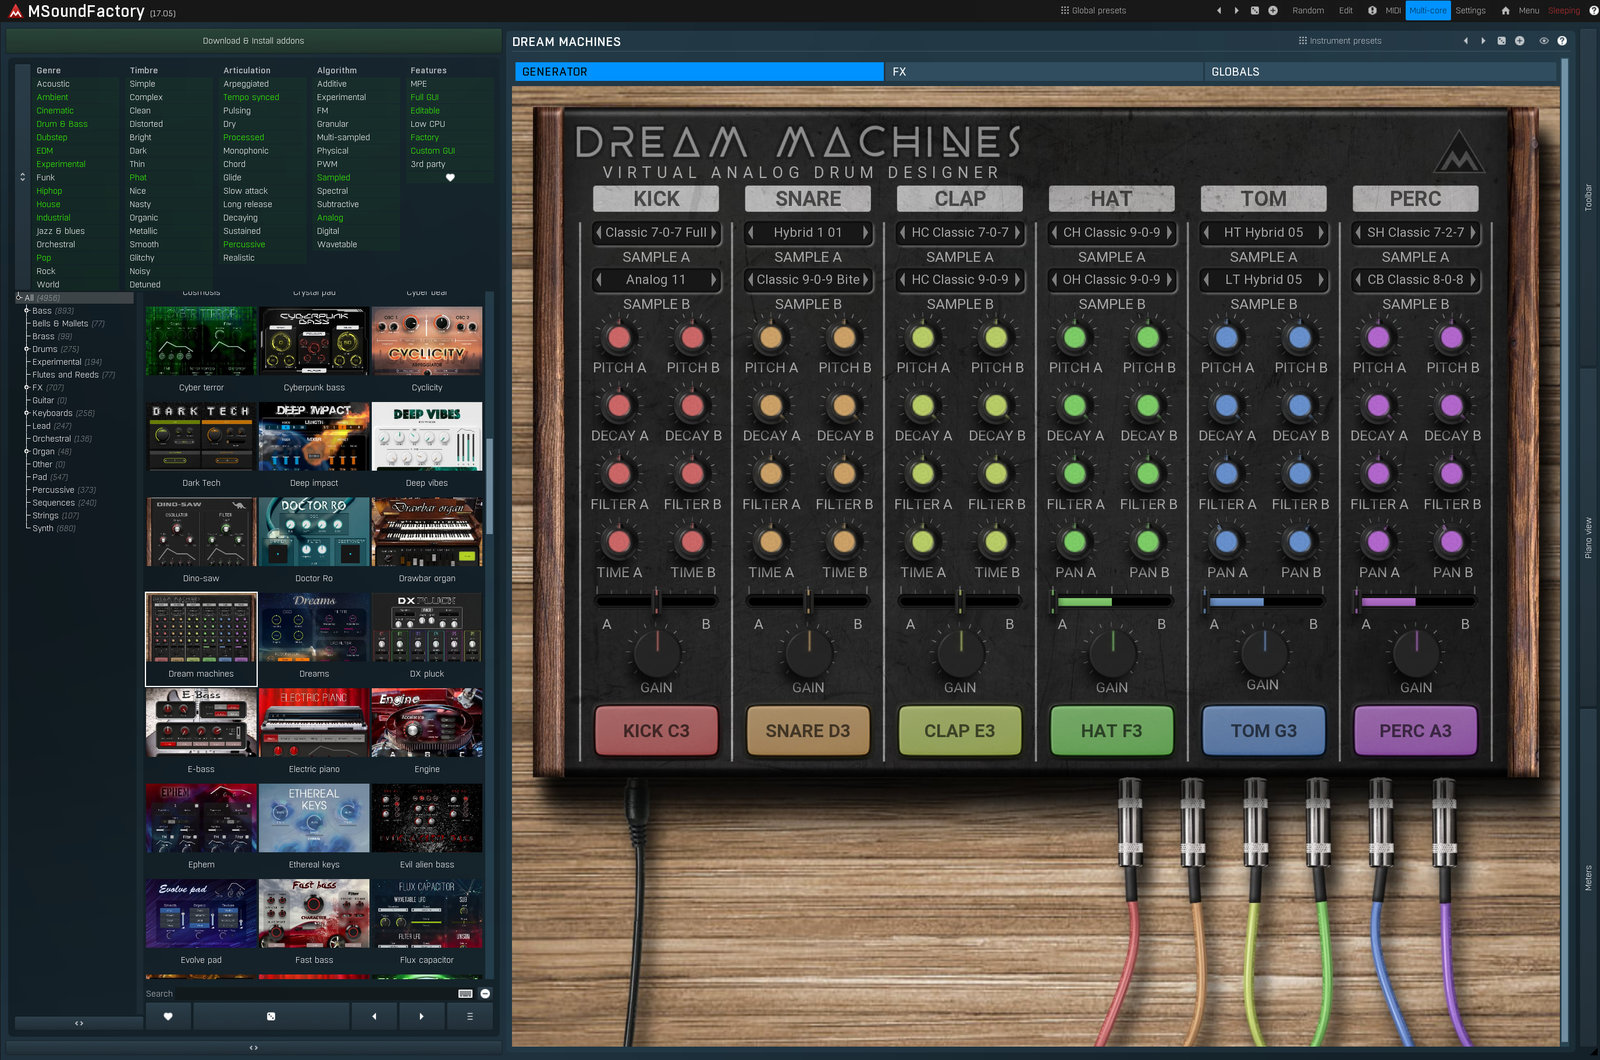
Task: Click the home icon in top bar
Action: pos(1505,10)
